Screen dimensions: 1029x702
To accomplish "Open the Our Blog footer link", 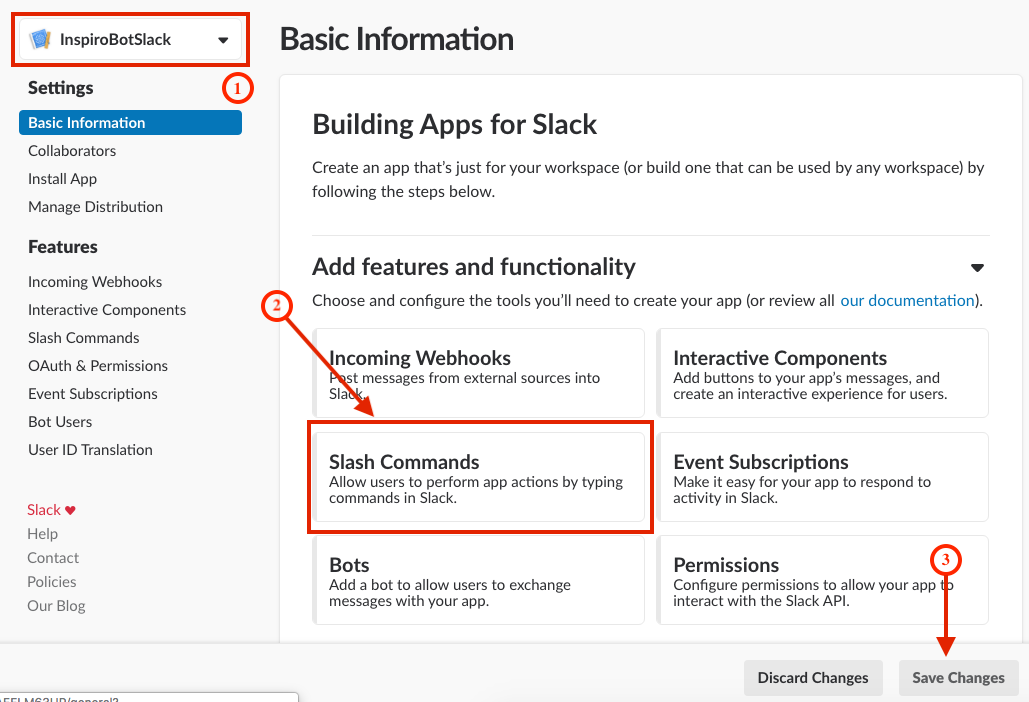I will (x=56, y=606).
